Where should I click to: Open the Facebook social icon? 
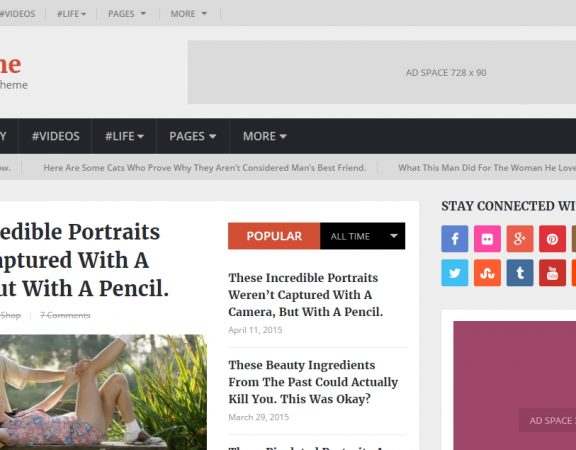click(454, 239)
